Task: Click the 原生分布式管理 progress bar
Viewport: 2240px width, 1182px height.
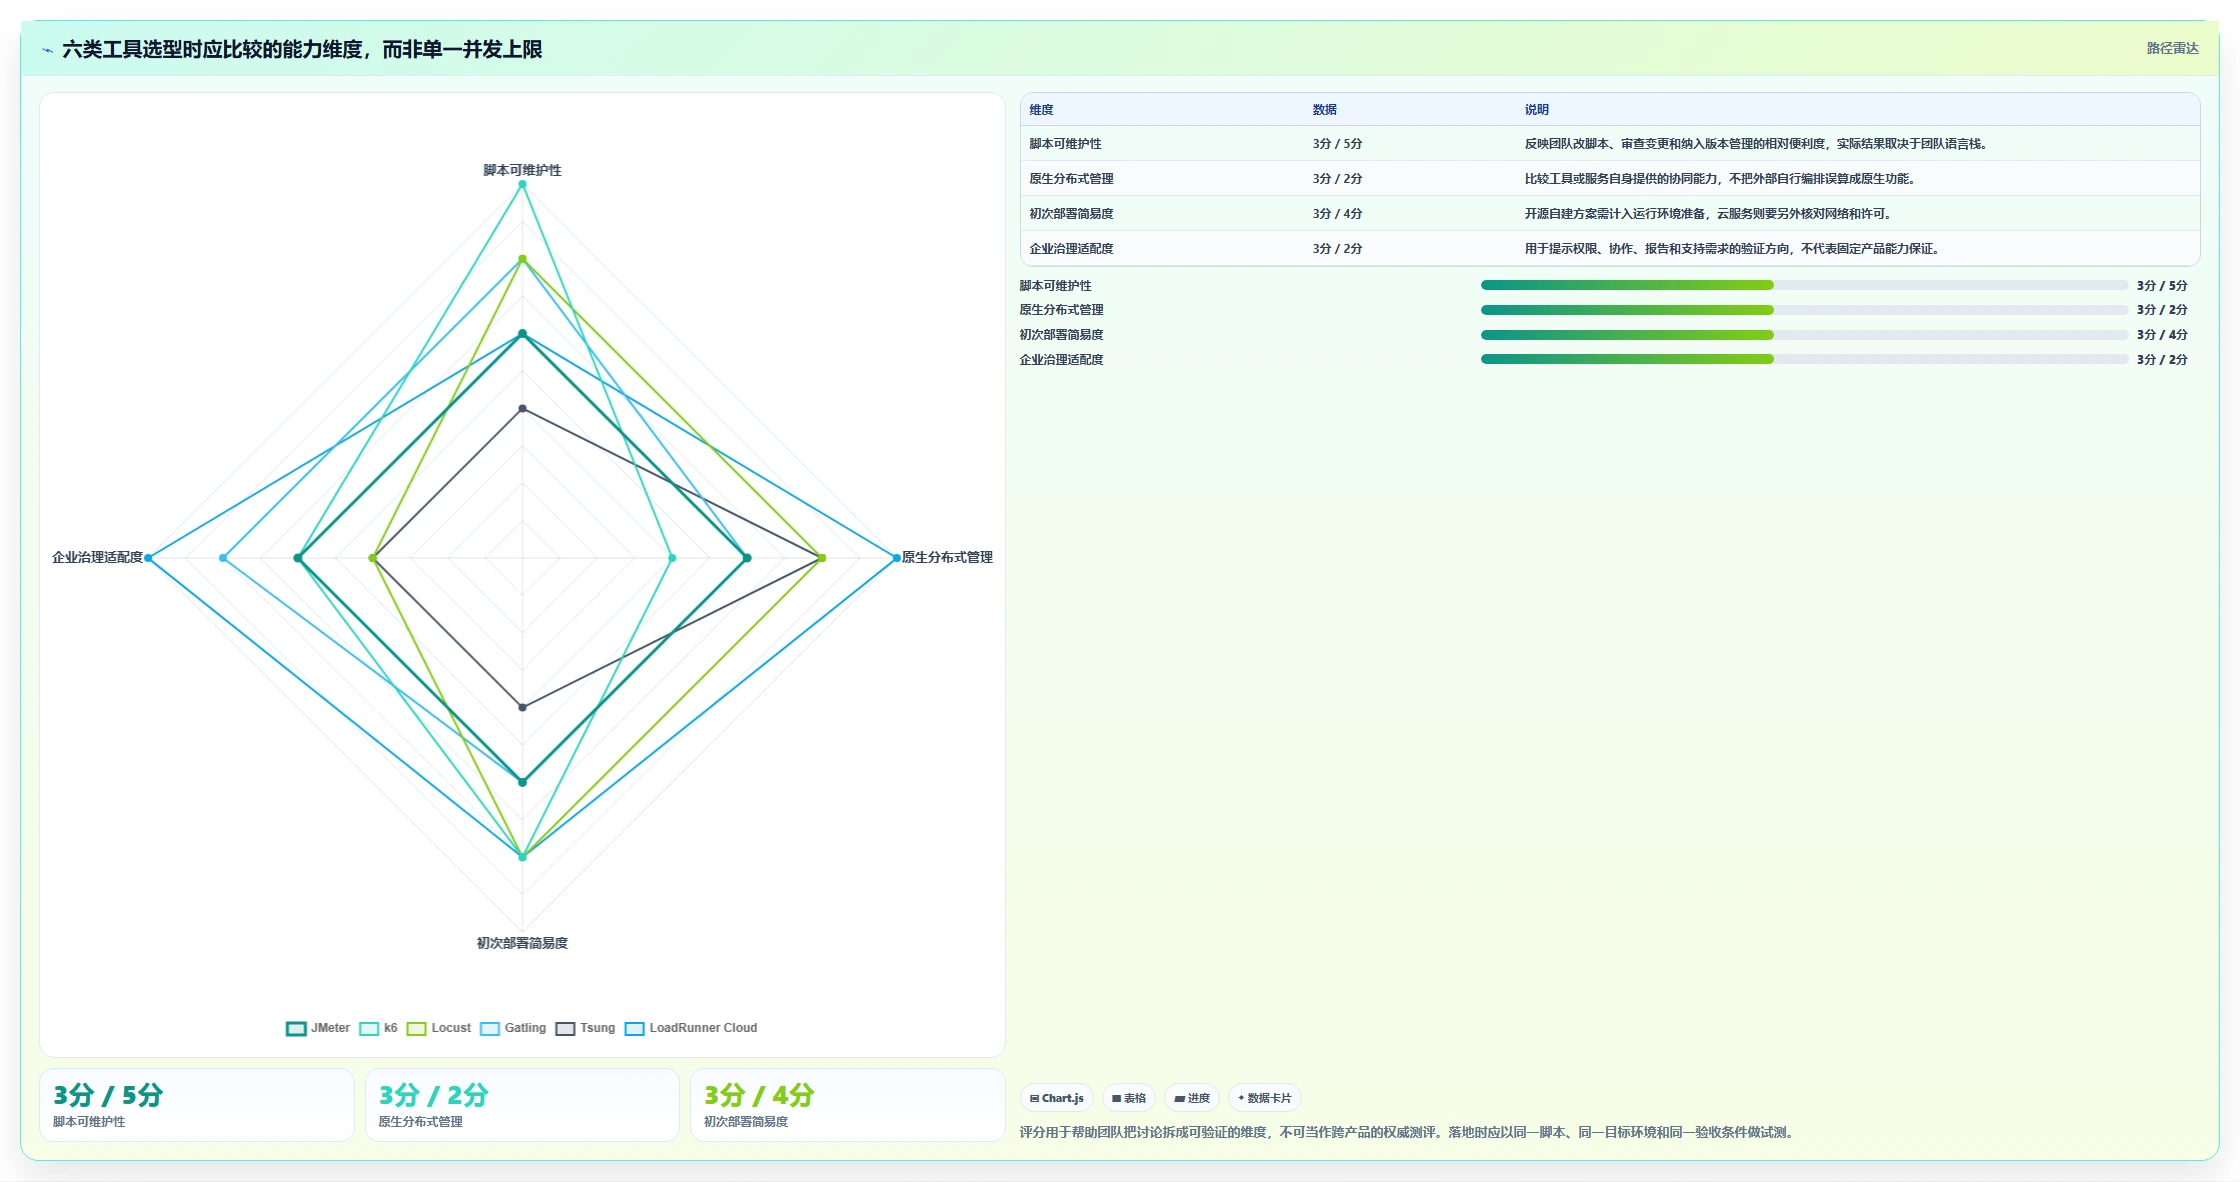Action: point(1804,310)
